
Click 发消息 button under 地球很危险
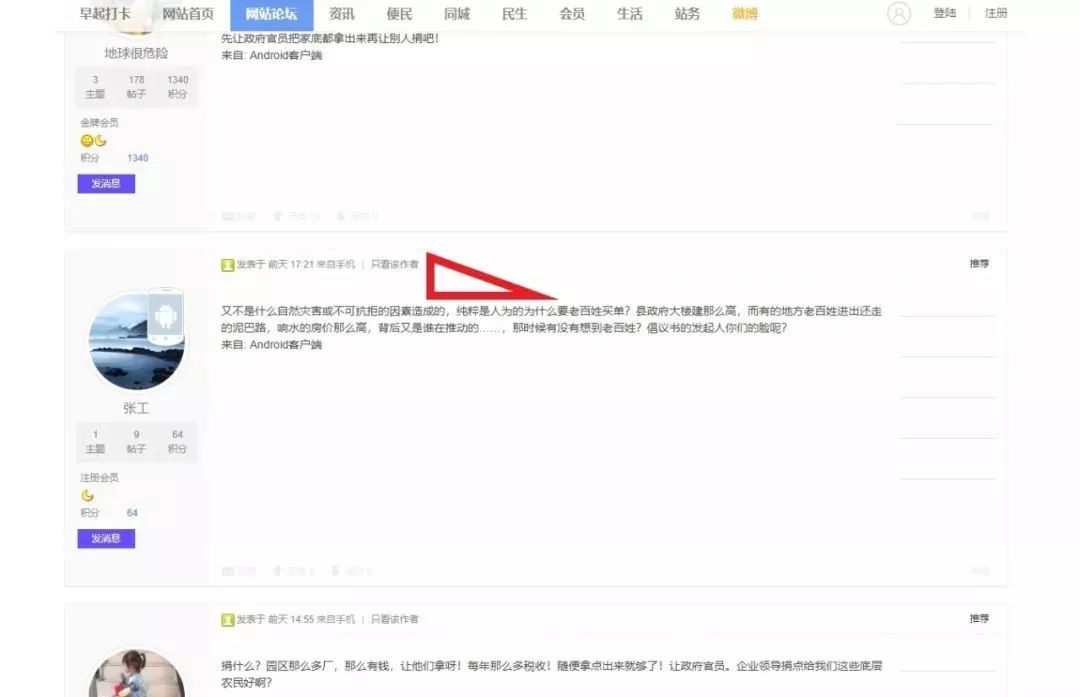tap(106, 183)
